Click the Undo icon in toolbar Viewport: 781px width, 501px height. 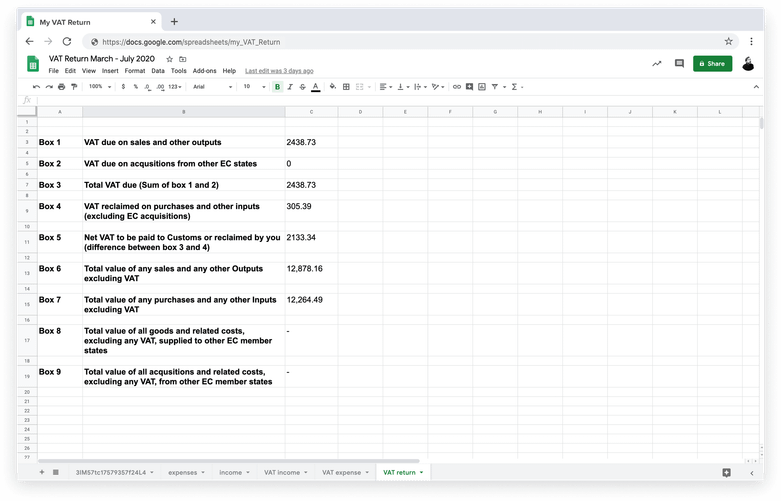point(37,87)
